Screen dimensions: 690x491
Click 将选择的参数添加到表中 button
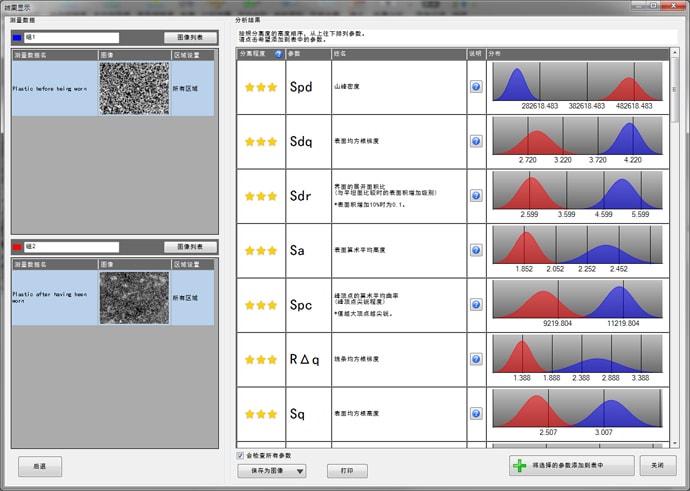[x=570, y=466]
